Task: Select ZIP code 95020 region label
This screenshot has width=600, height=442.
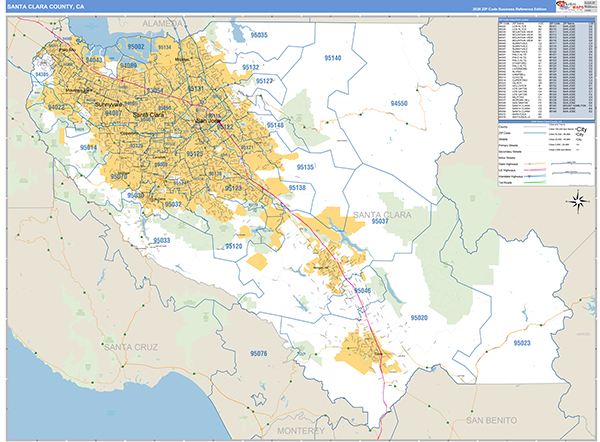Action: (x=419, y=317)
